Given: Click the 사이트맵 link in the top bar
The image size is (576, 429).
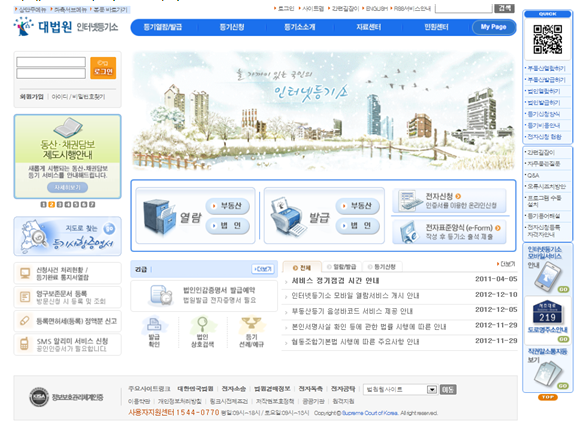Looking at the screenshot, I should [312, 8].
